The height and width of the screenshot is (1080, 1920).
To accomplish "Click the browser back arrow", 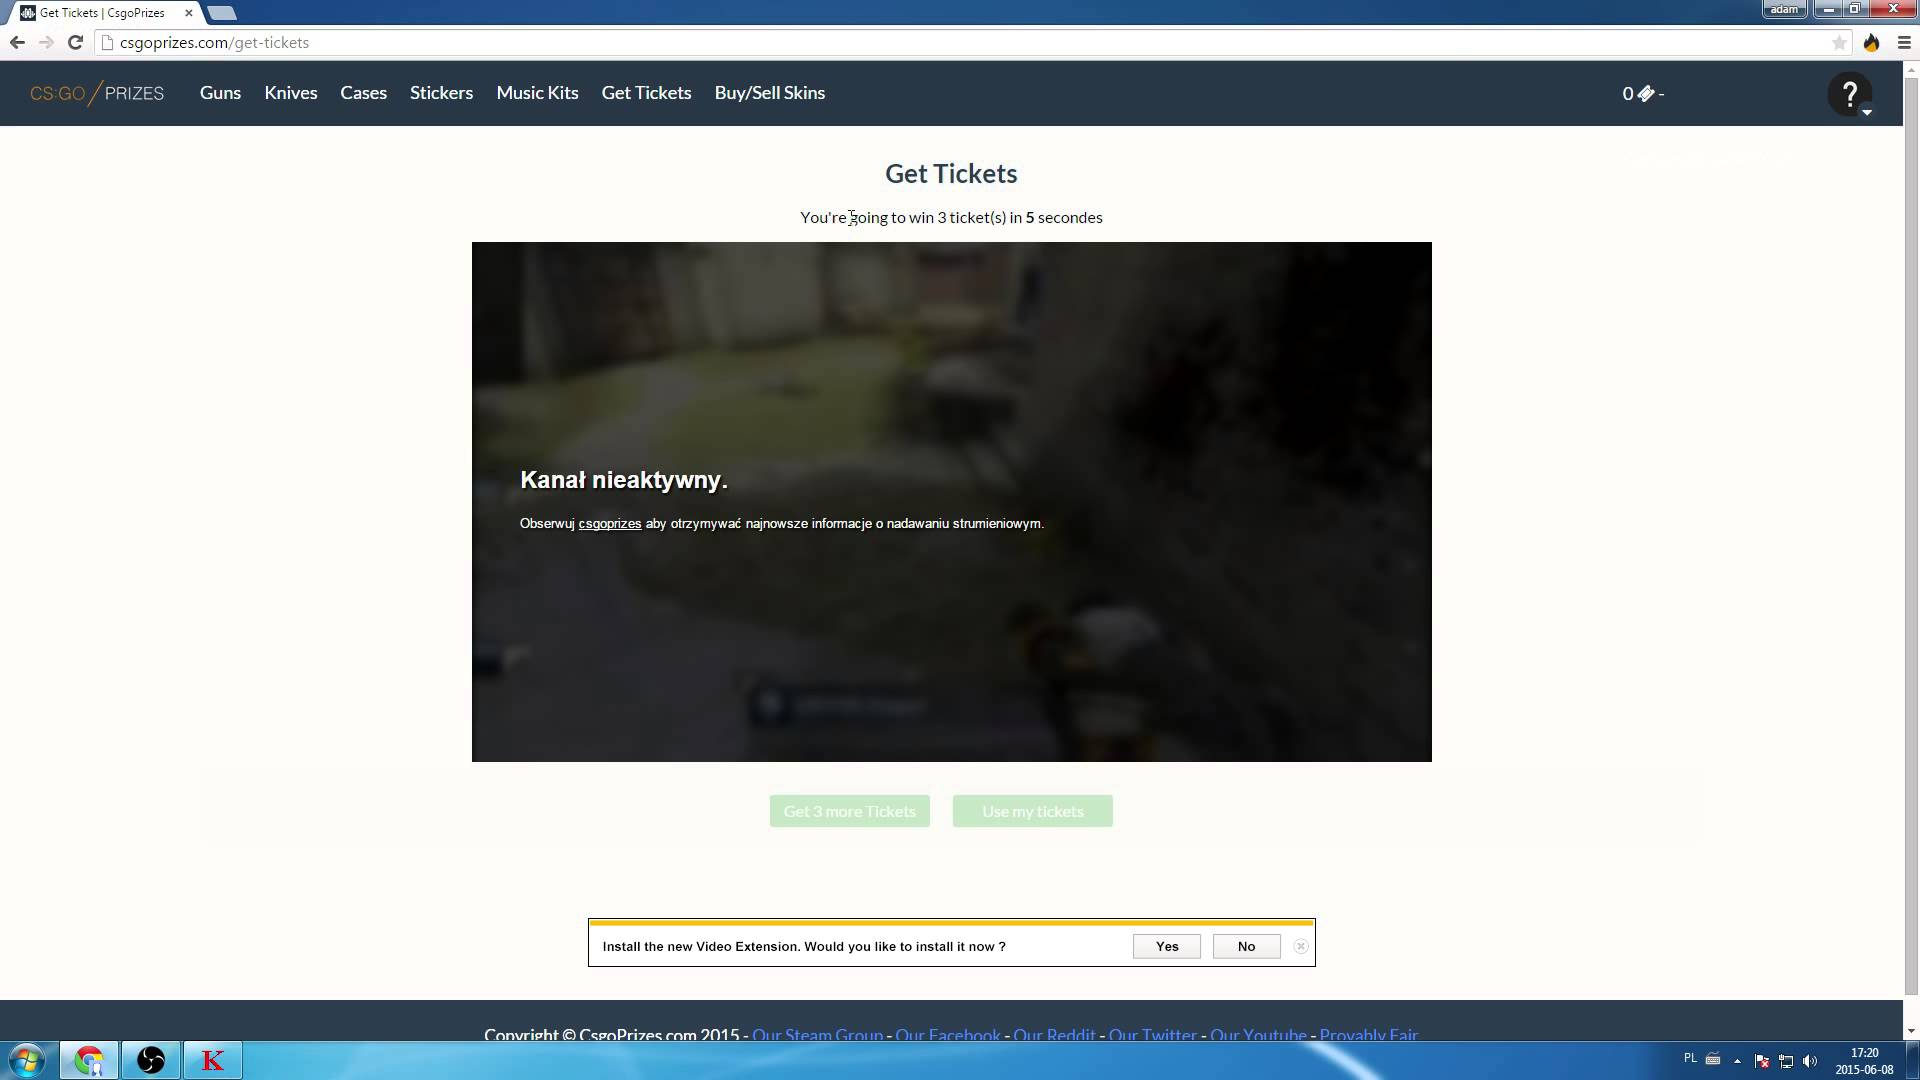I will [17, 42].
